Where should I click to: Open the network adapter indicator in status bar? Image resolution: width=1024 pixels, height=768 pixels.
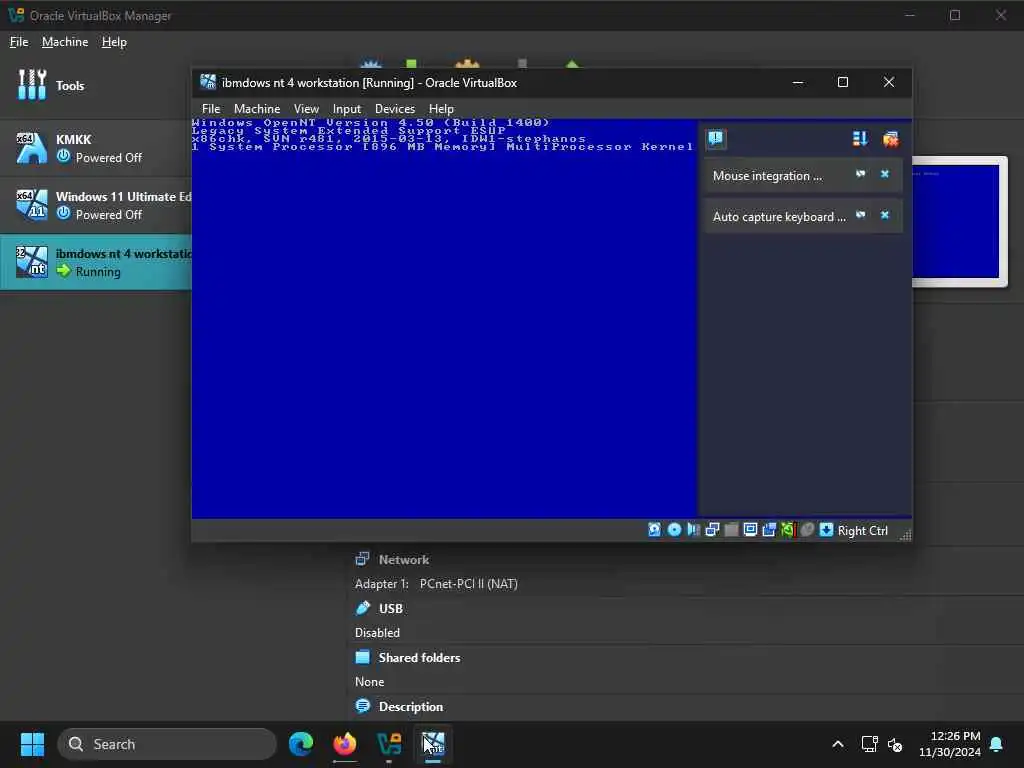(712, 530)
